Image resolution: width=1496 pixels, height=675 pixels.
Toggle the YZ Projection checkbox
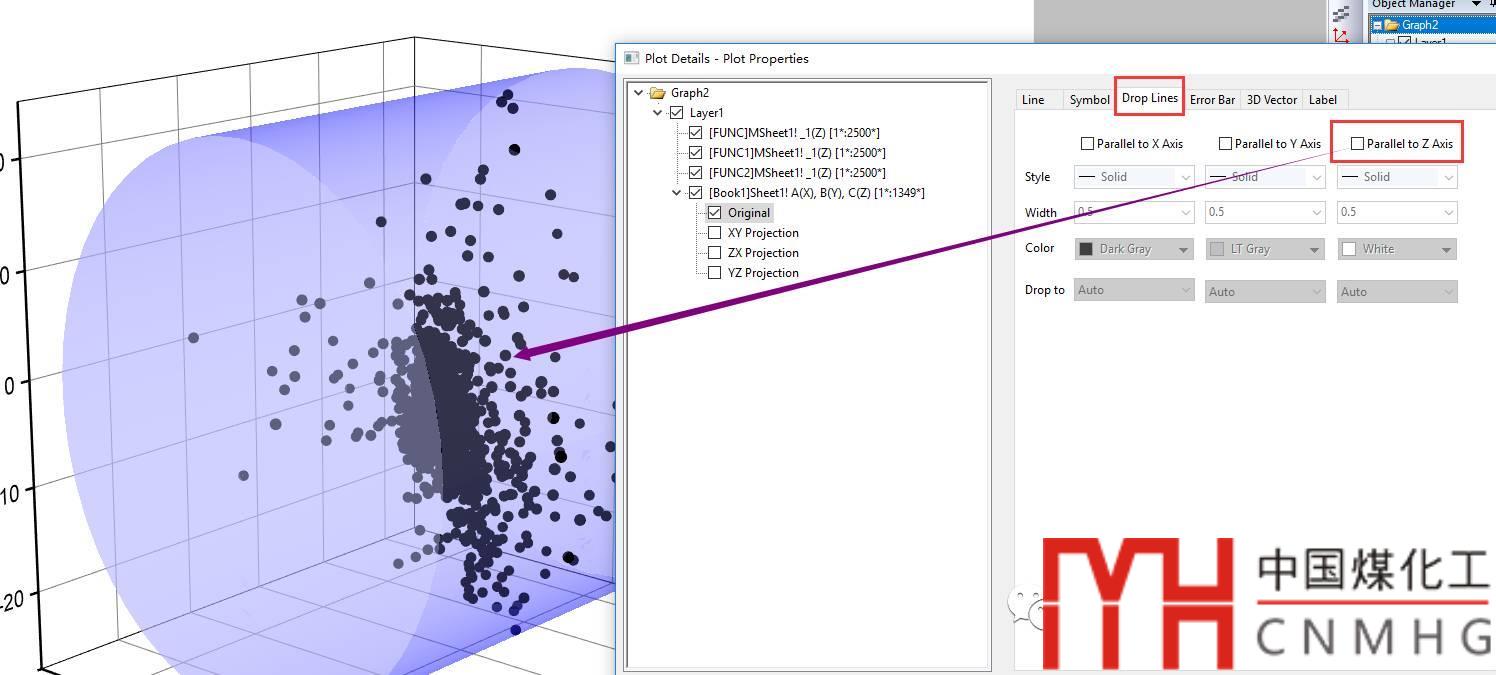tap(714, 273)
